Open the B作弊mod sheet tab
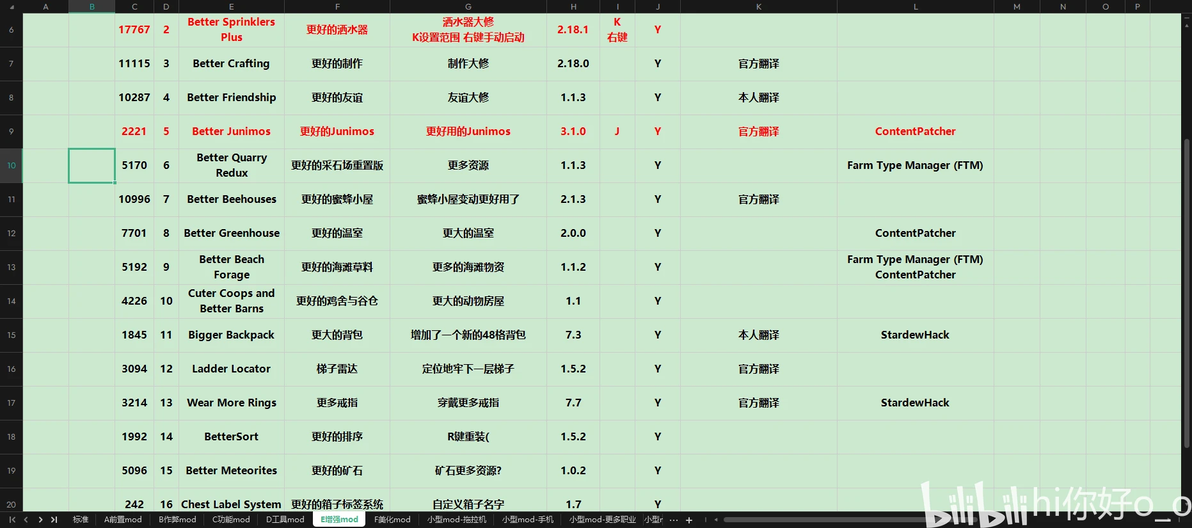Screen dimensions: 1192x528 point(176,520)
